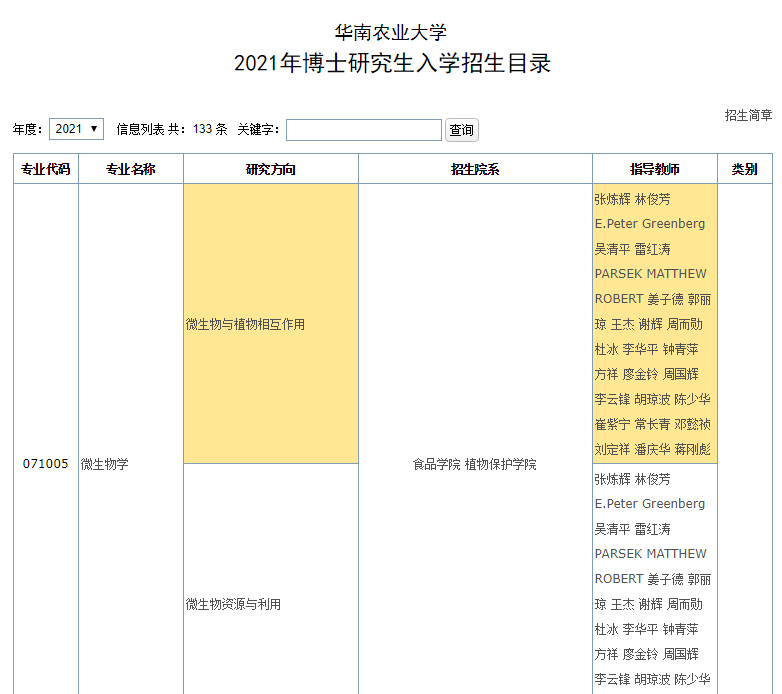Click the 微生物资源与利用 research direction
Image resolution: width=782 pixels, height=694 pixels.
[x=233, y=604]
